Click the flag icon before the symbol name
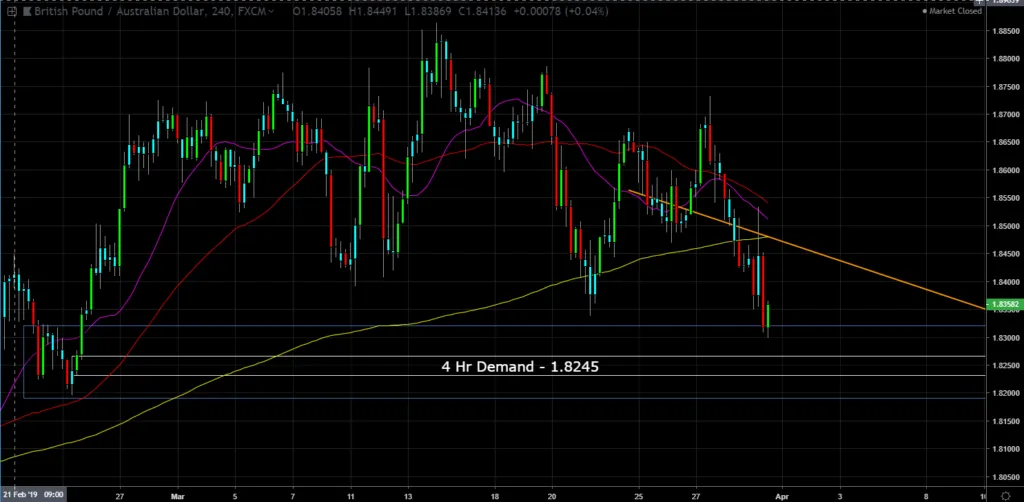The height and width of the screenshot is (502, 1024). click(25, 10)
